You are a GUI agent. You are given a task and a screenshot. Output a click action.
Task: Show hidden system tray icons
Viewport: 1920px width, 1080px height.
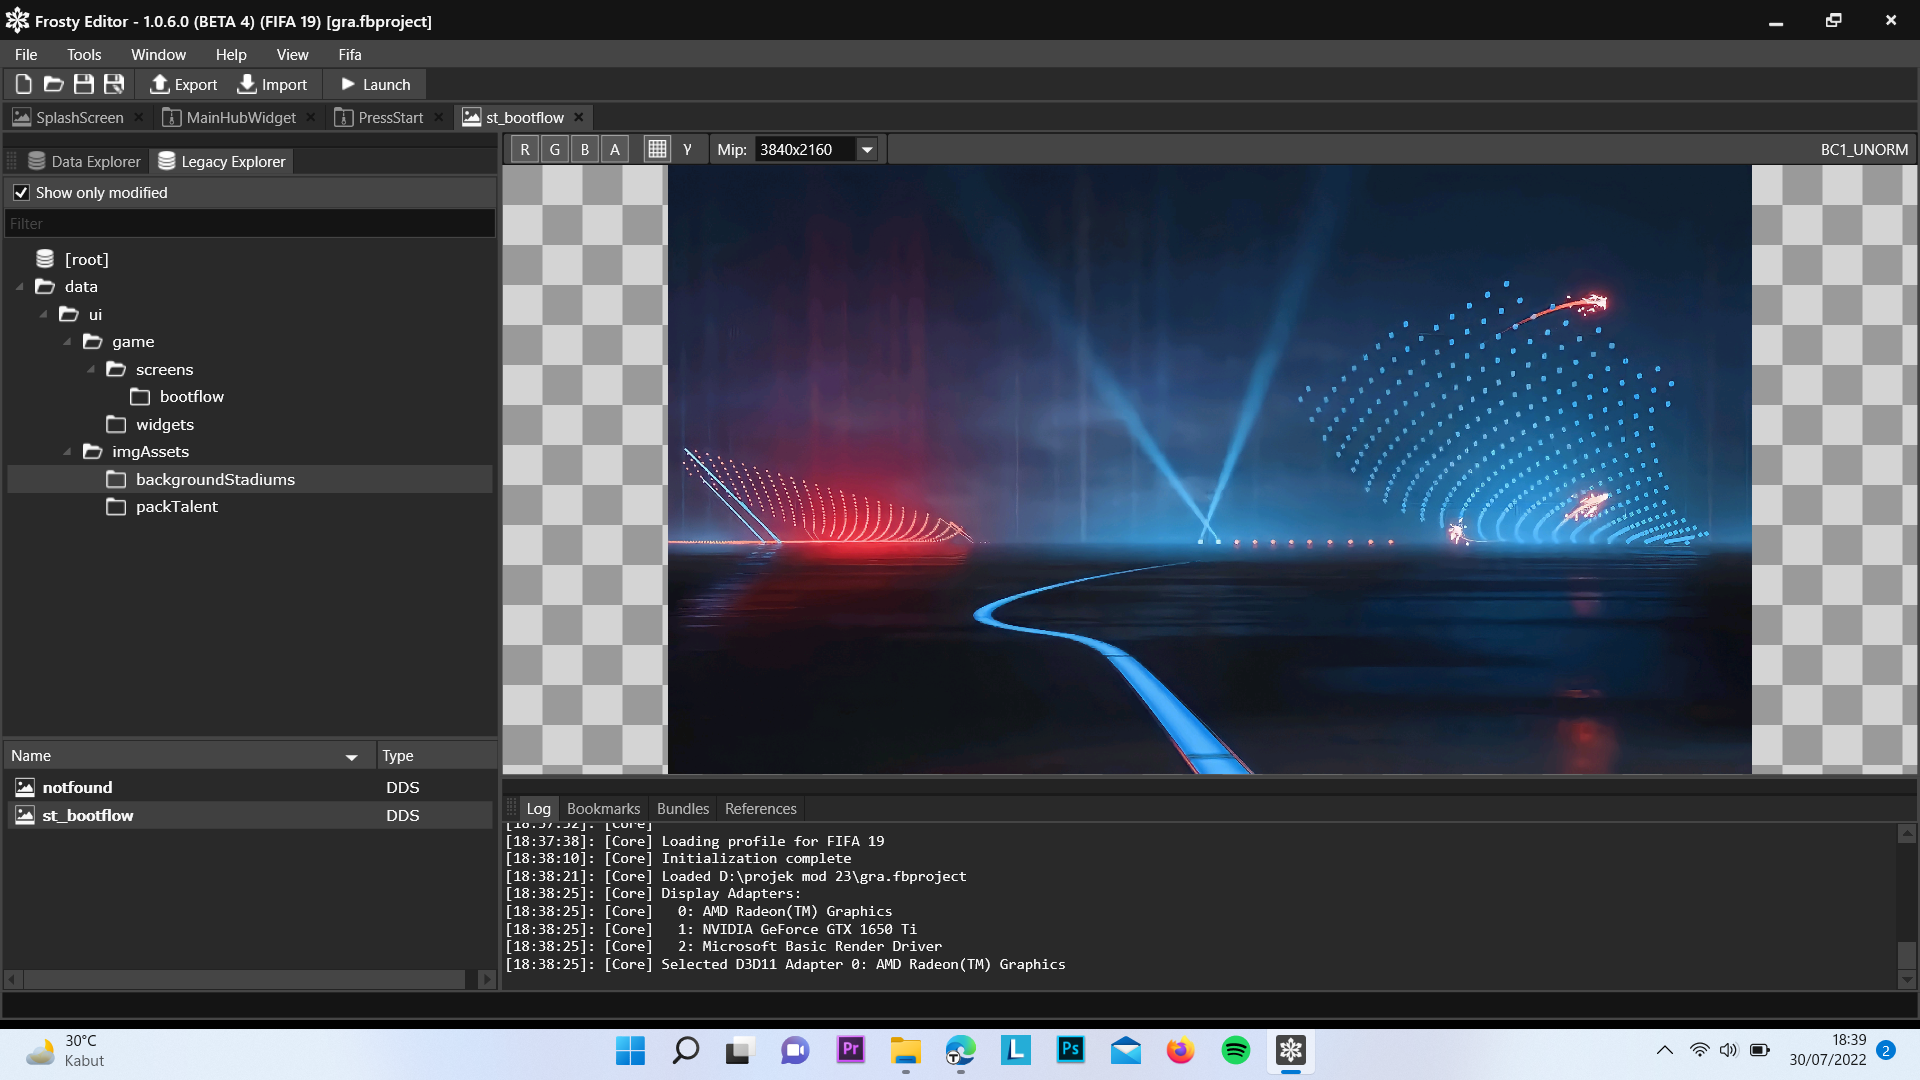[x=1665, y=1050]
